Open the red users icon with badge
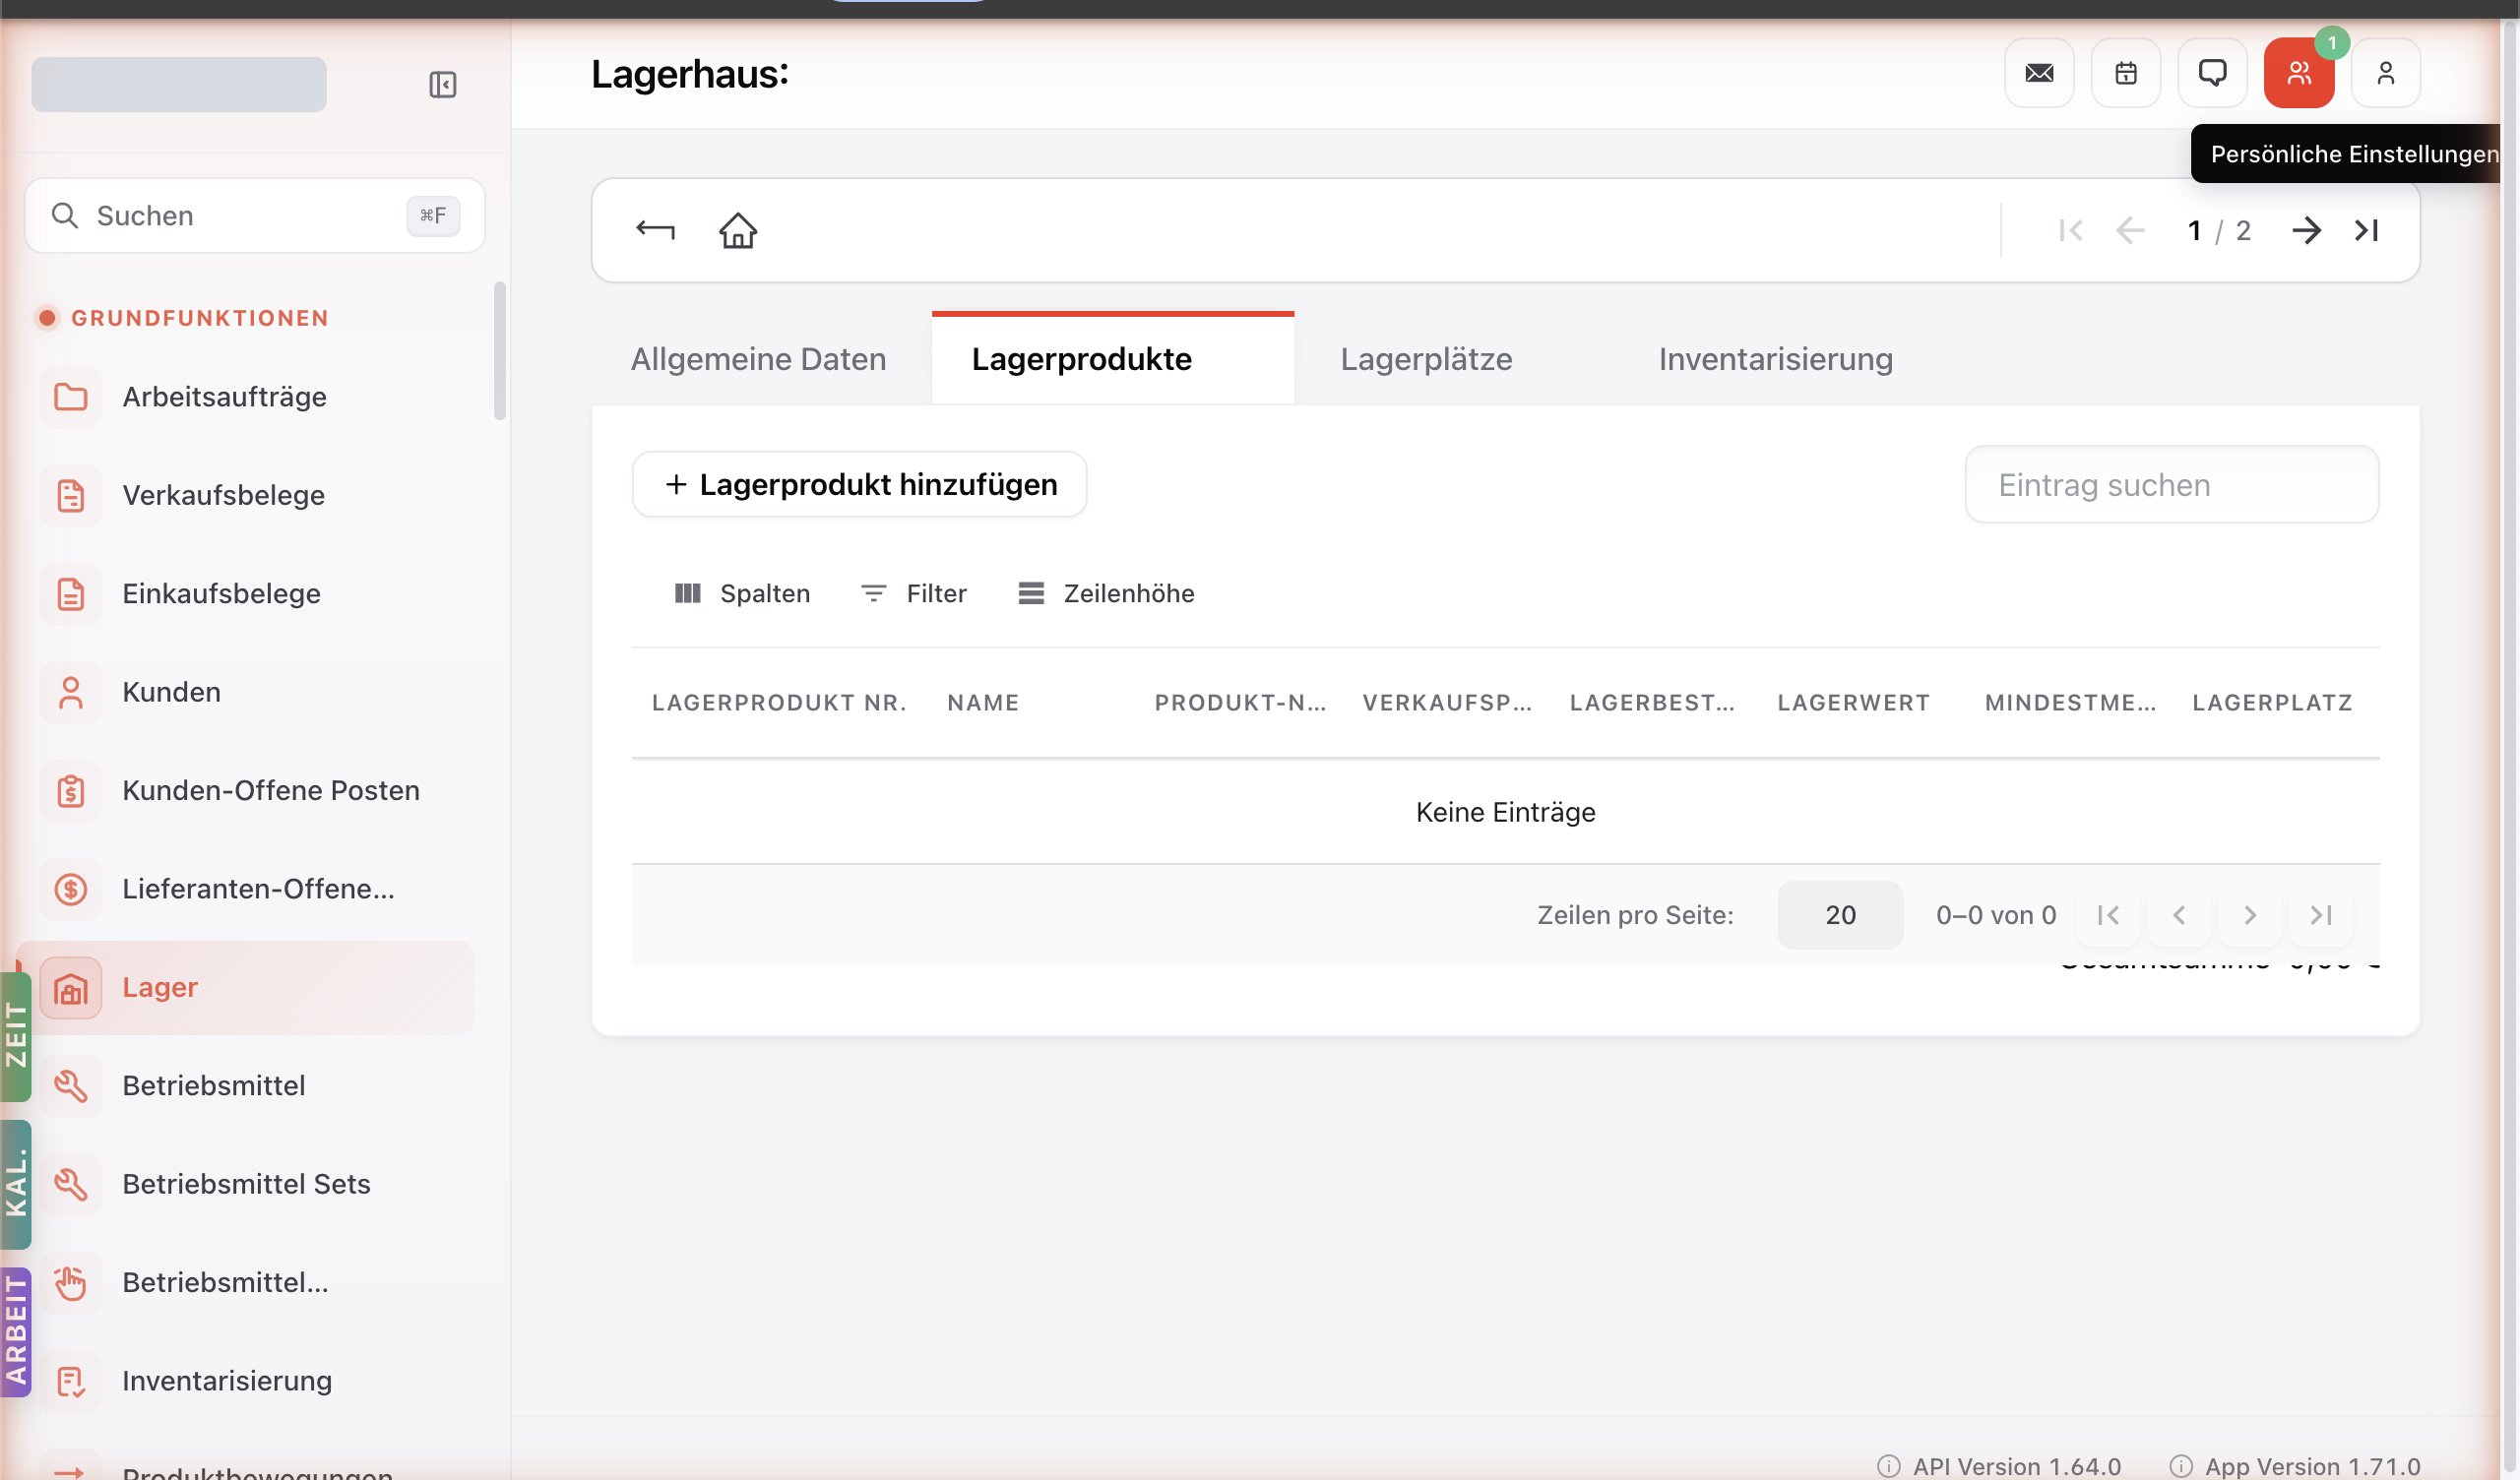 pos(2299,73)
